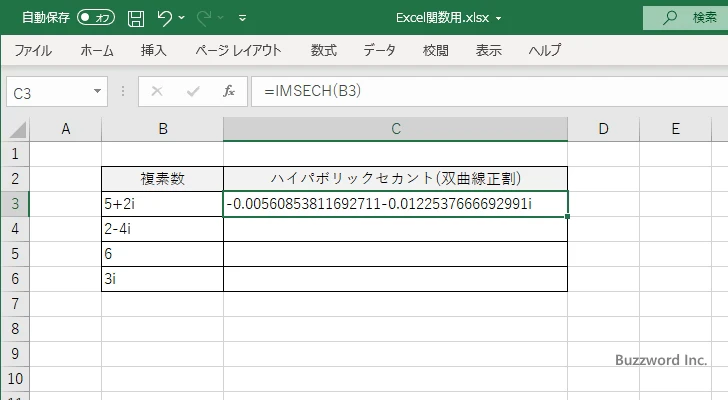728x400 pixels.
Task: Click the 検索 search box
Action: (x=685, y=18)
